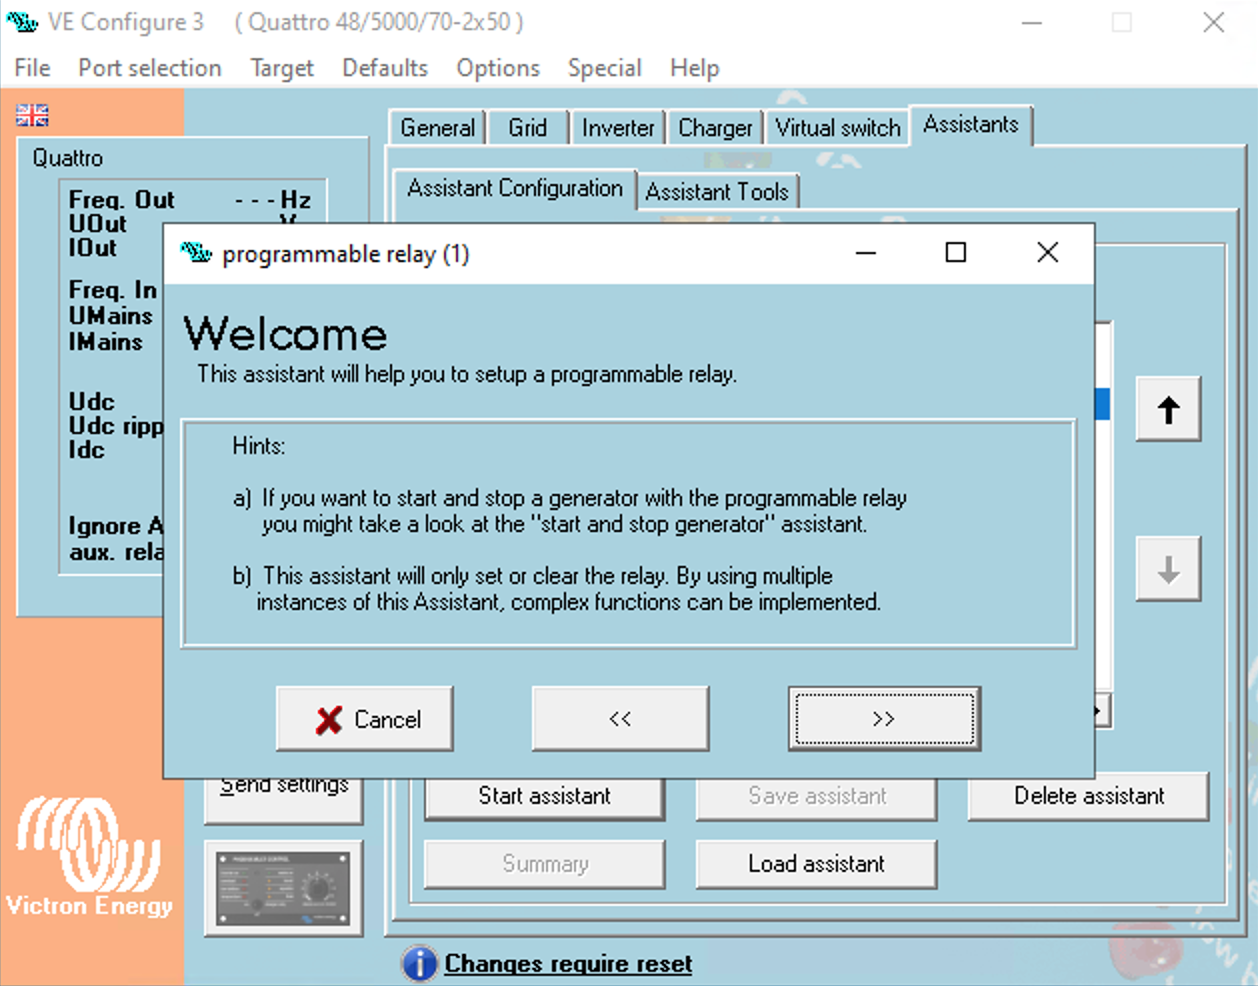Switch to the Charger tab
The image size is (1258, 986).
coord(715,128)
